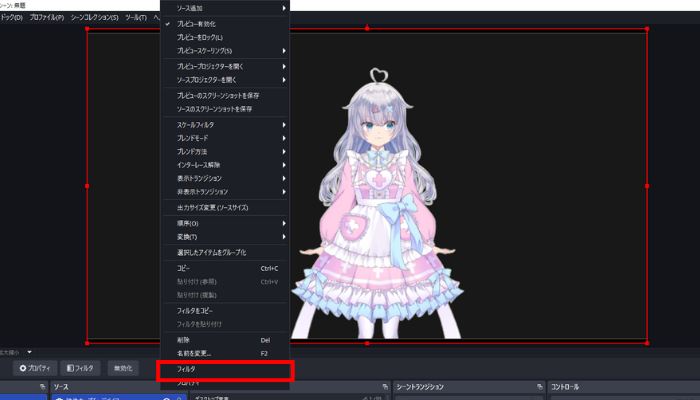Pop out the シーントランジション dock float icon
This screenshot has height=400, width=700.
[540, 387]
